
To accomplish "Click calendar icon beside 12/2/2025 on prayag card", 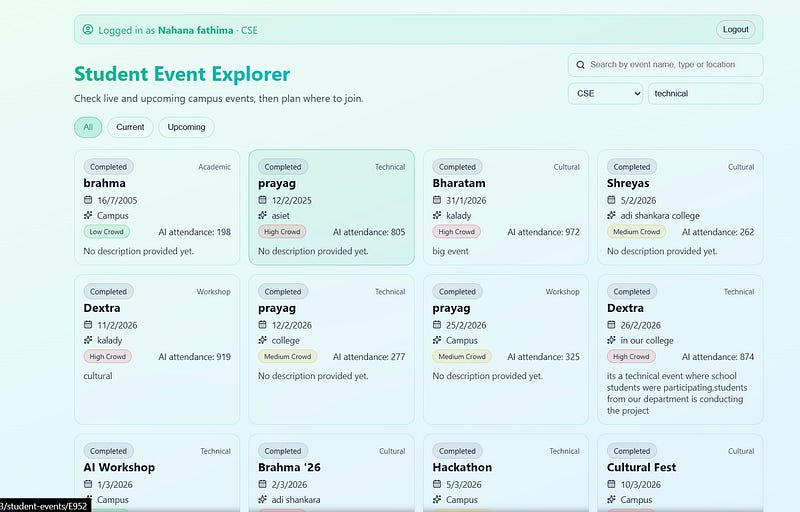I will pyautogui.click(x=262, y=200).
